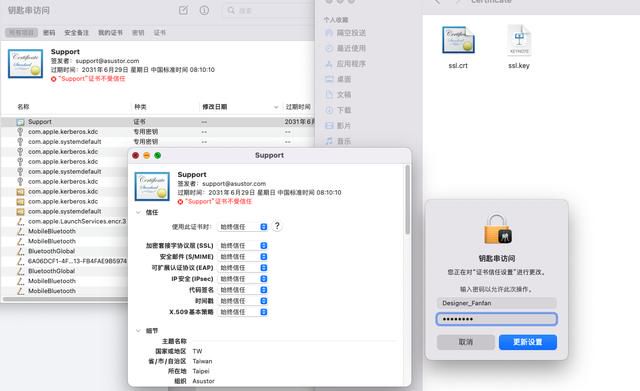Open Music (音乐) in Finder sidebar
The image size is (640, 391).
tap(338, 141)
